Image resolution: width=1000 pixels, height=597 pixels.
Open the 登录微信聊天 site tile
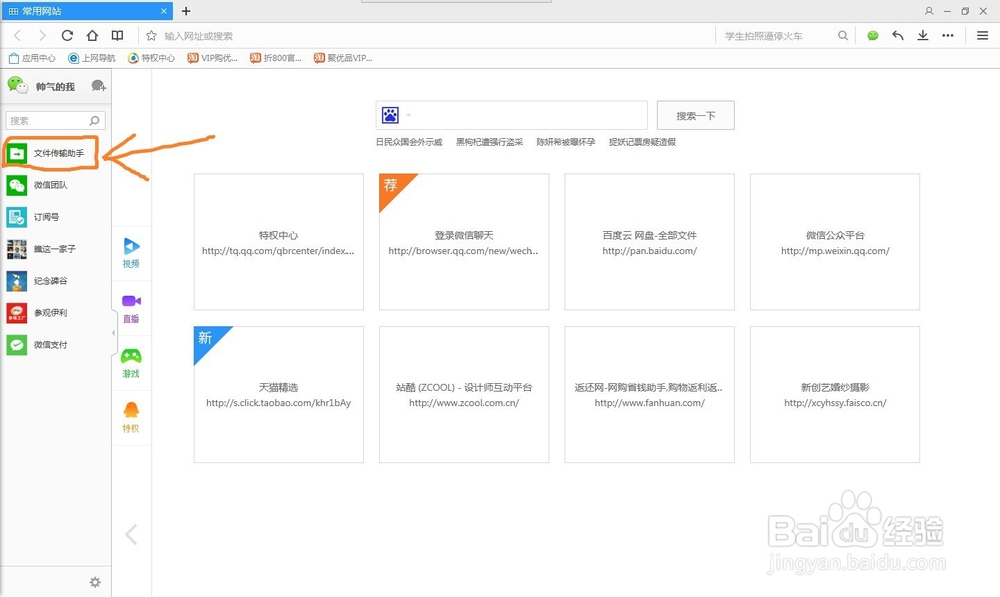coord(464,242)
